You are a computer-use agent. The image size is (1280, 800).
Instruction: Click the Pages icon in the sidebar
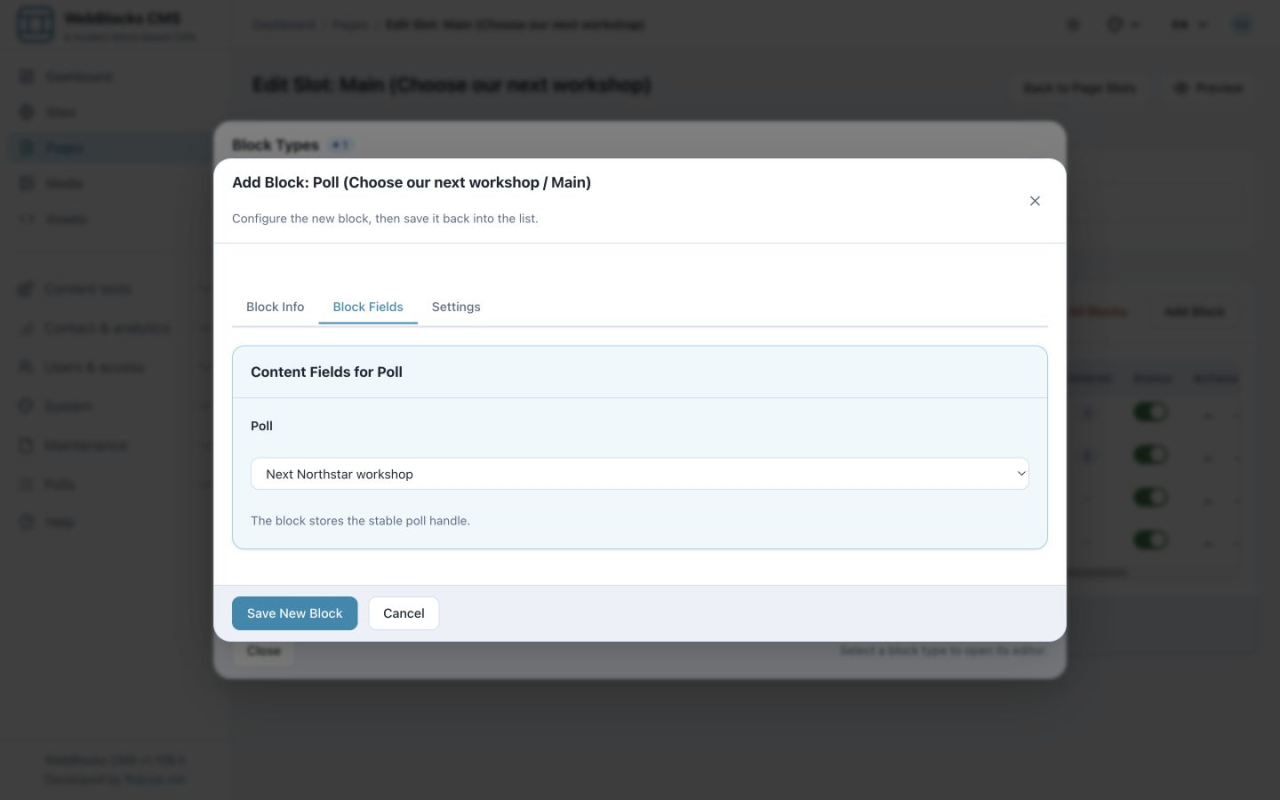(27, 148)
